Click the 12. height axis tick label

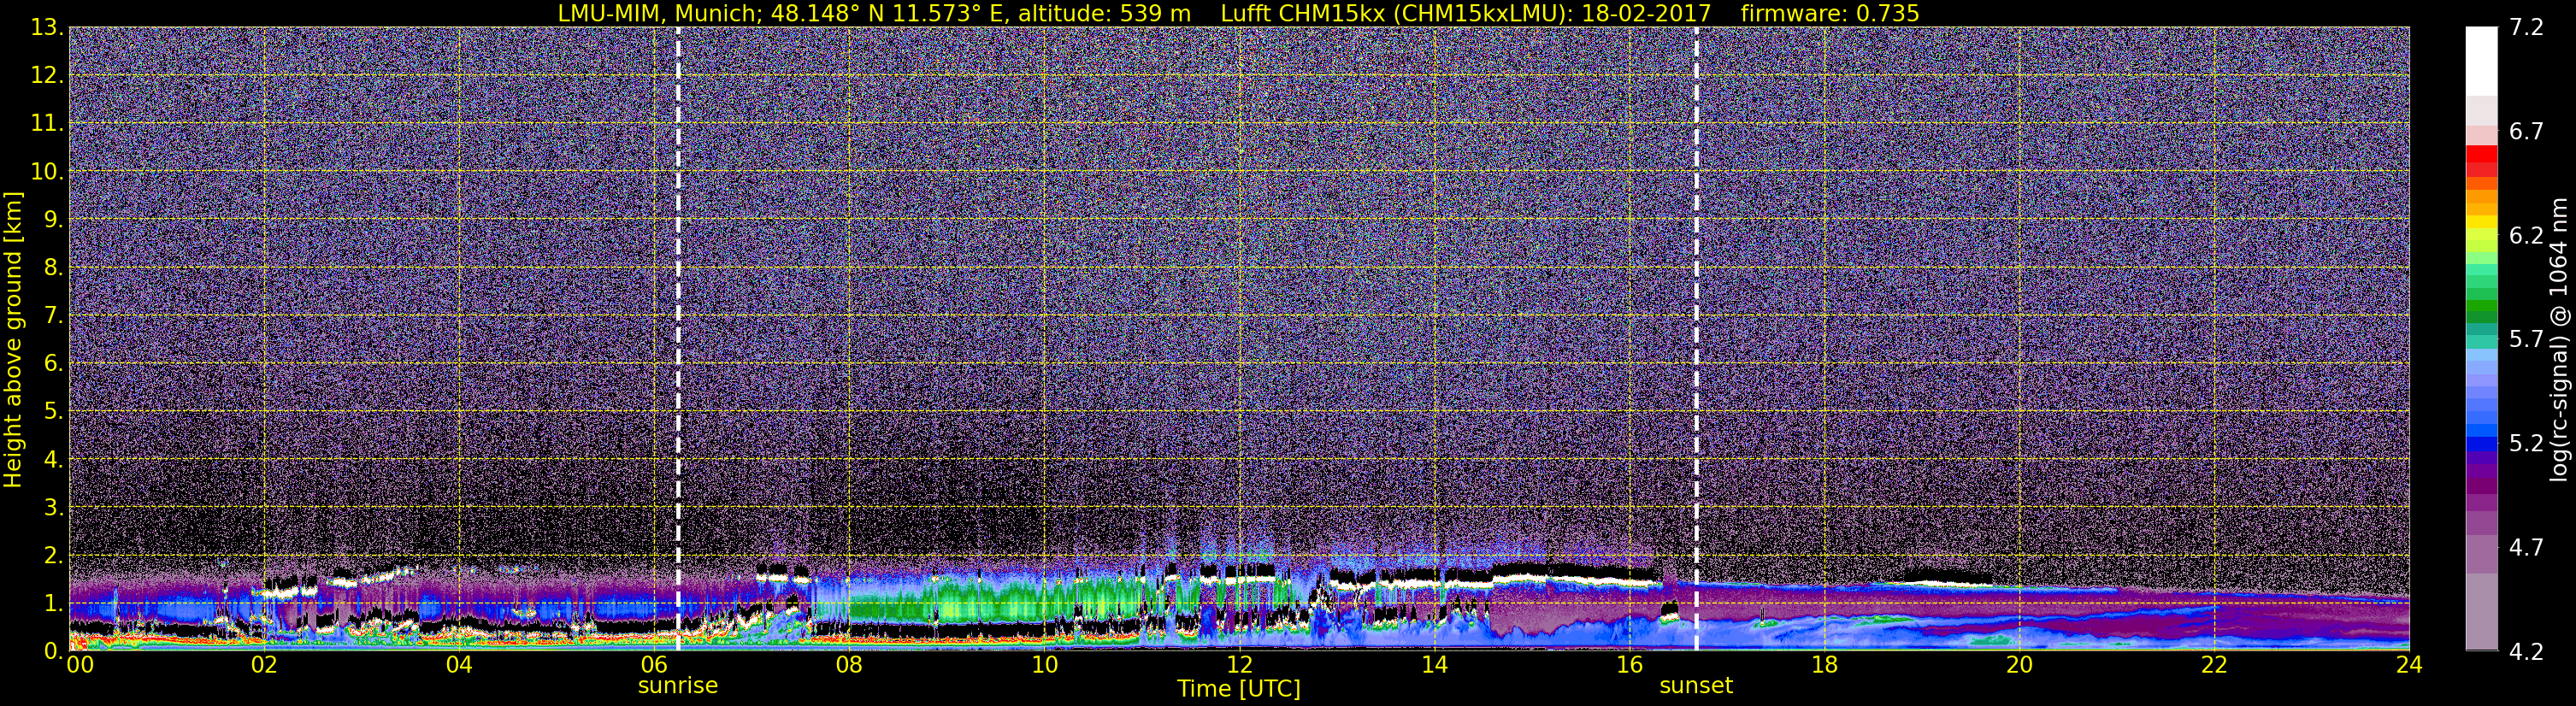[x=47, y=76]
